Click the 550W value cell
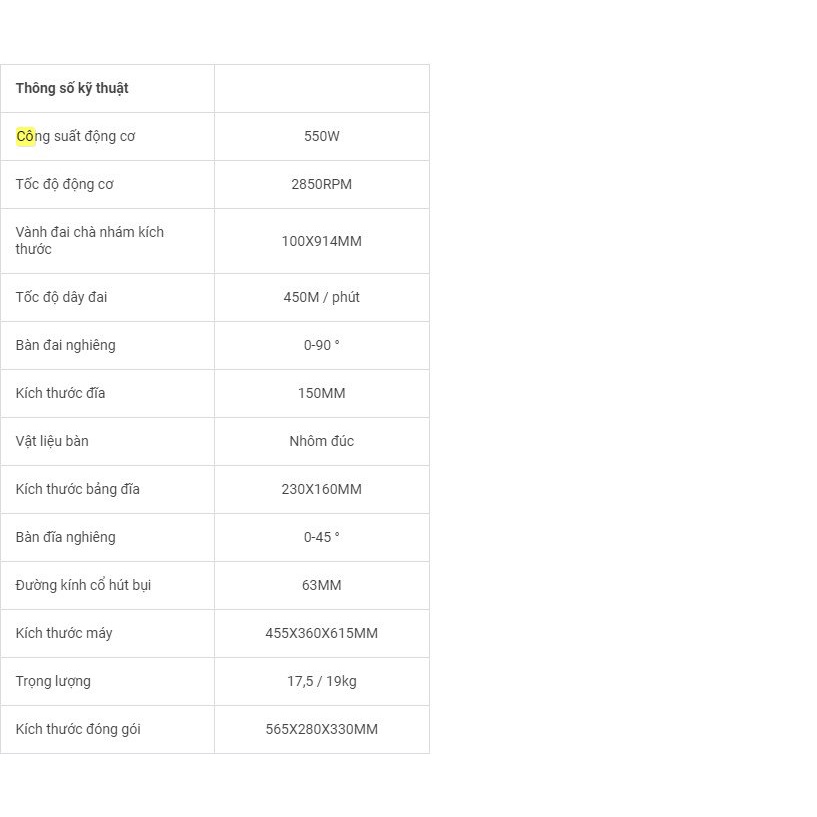The height and width of the screenshot is (817, 817). point(321,136)
